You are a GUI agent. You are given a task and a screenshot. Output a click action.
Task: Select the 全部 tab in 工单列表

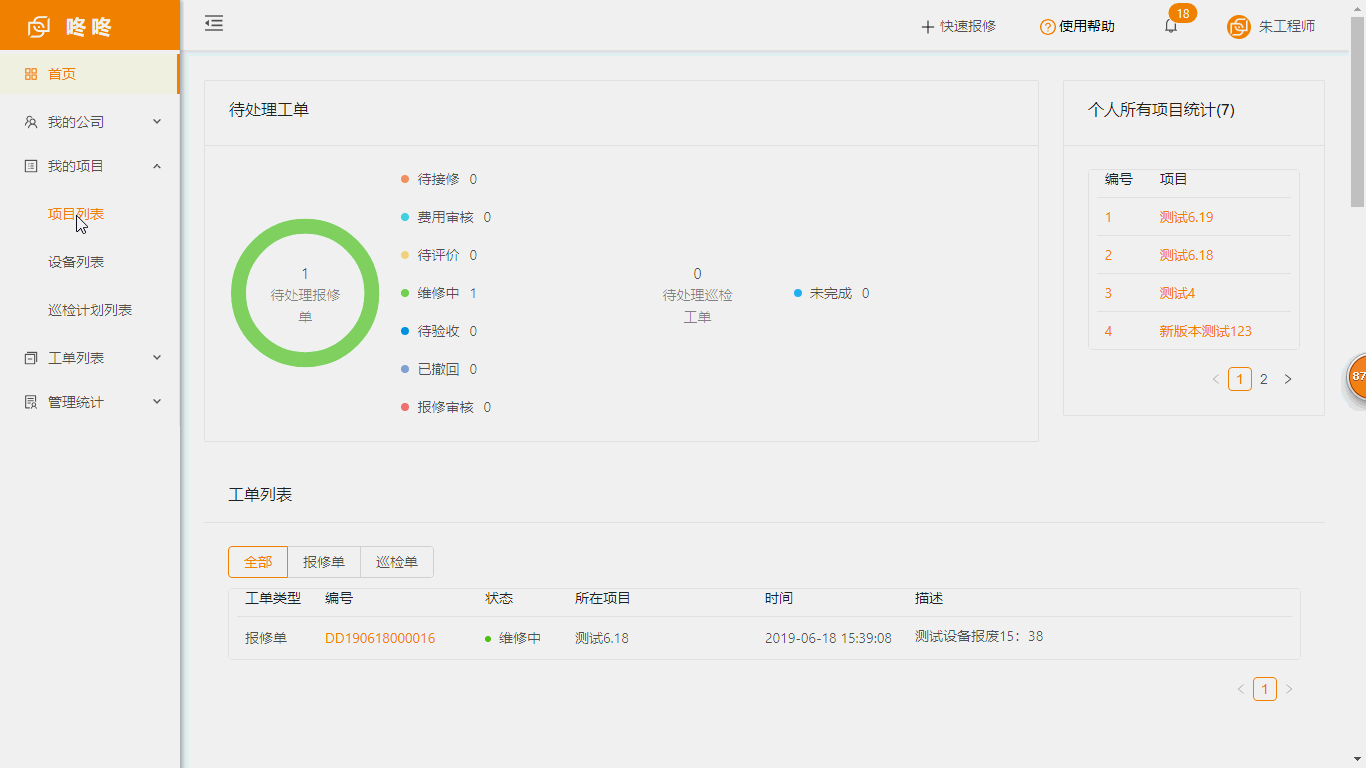pyautogui.click(x=258, y=562)
